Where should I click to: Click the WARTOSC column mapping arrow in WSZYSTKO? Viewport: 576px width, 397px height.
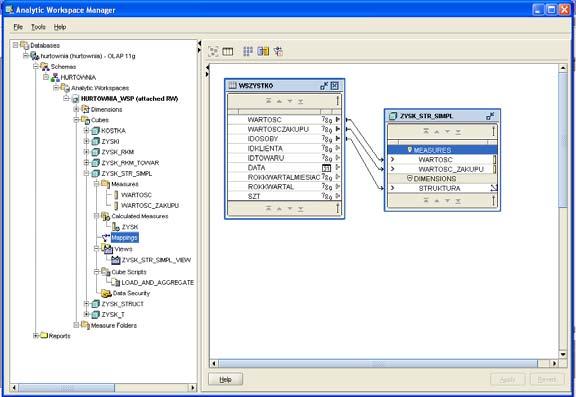point(338,119)
